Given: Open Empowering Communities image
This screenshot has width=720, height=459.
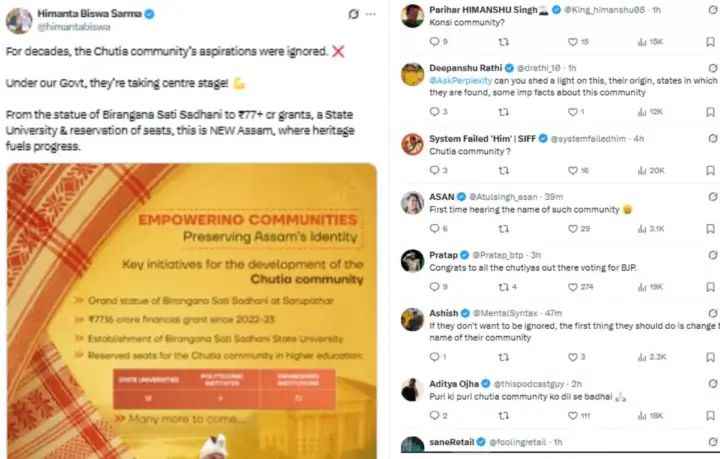Looking at the screenshot, I should (192, 311).
